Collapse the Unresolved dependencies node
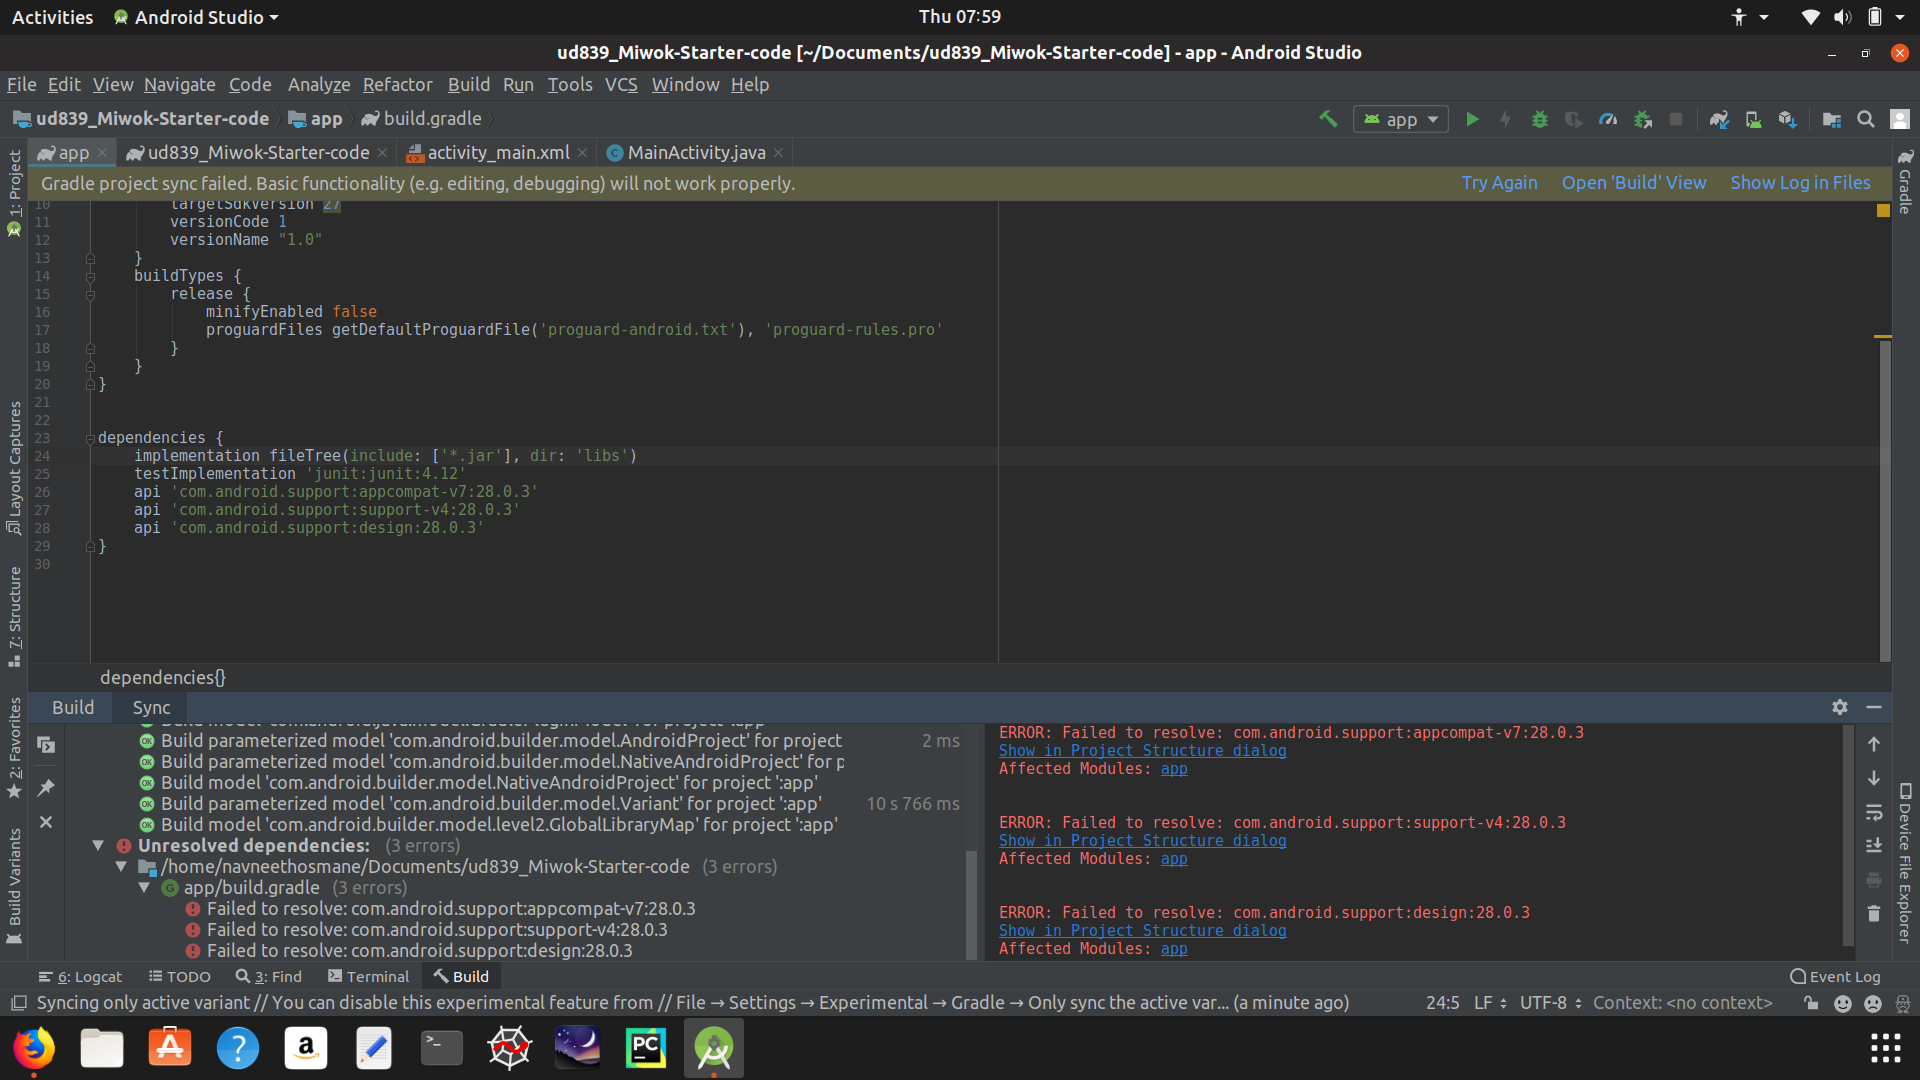 (98, 845)
